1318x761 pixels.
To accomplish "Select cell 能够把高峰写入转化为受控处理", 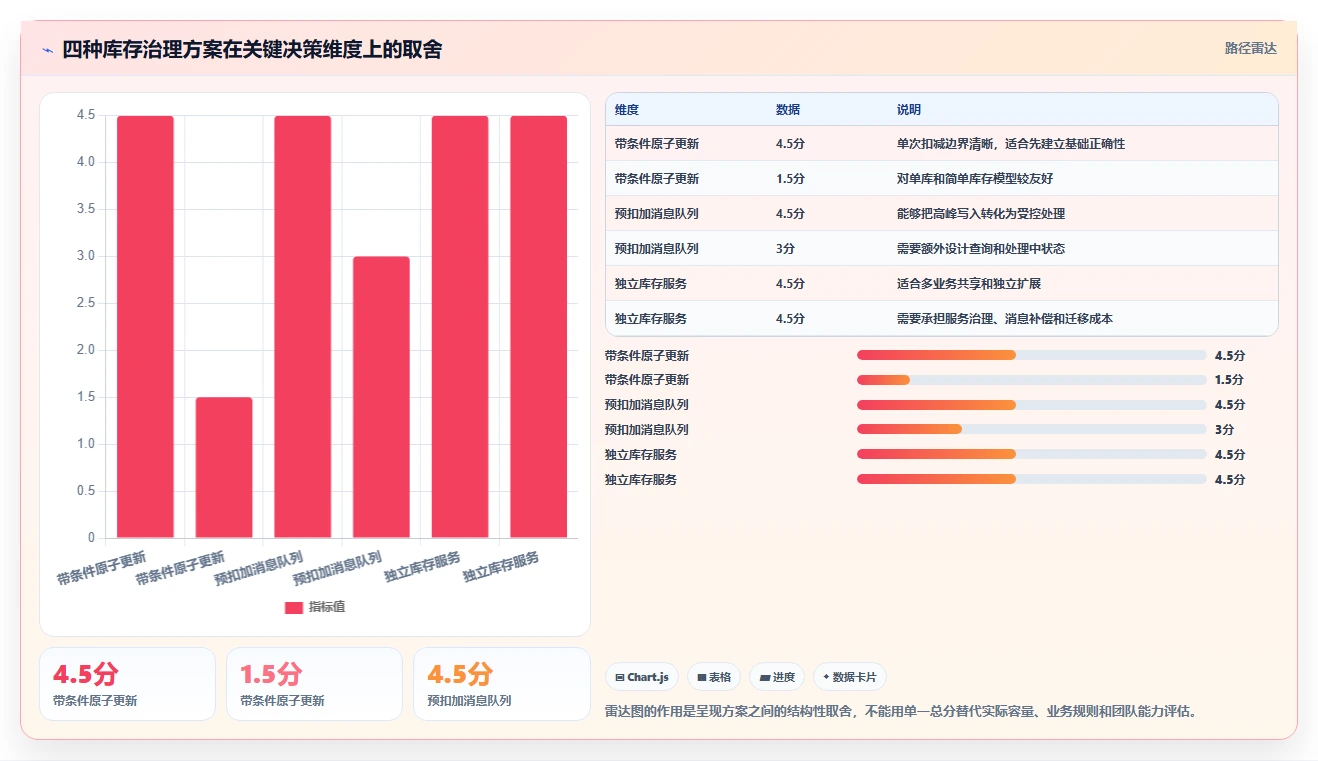I will [981, 214].
